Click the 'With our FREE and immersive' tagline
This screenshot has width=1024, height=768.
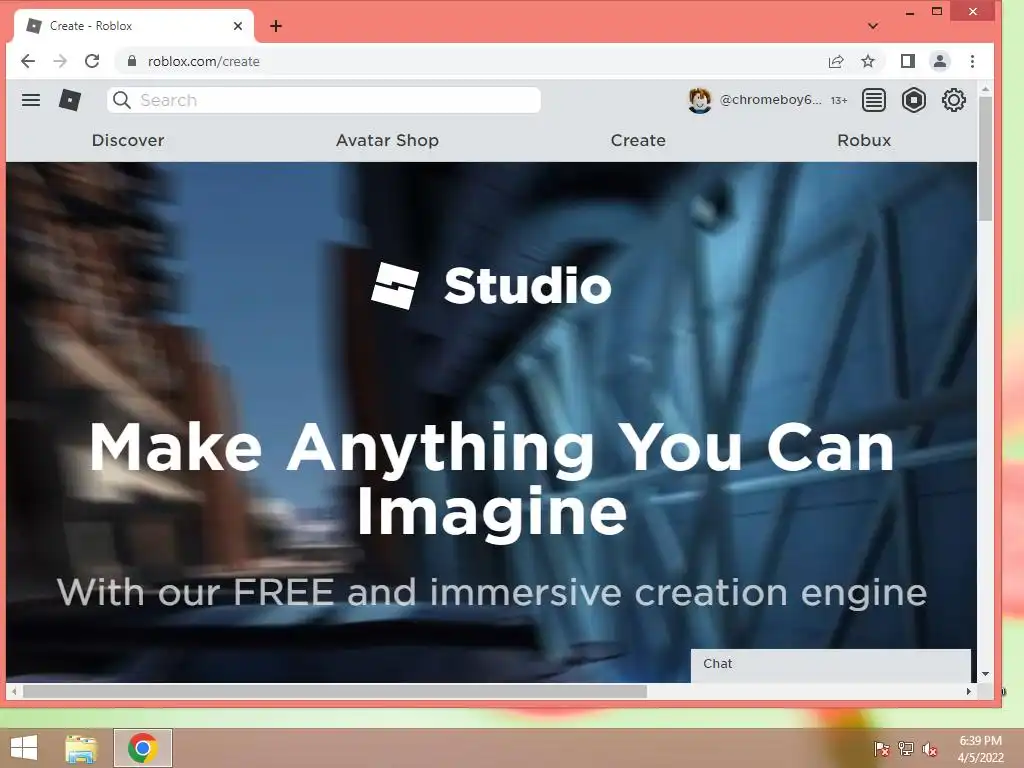(492, 592)
